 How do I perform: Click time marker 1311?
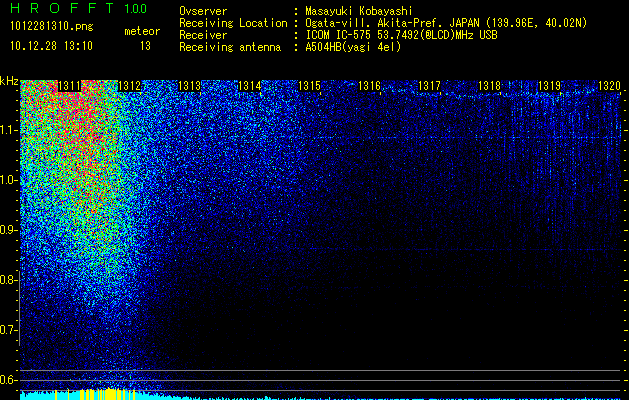point(69,86)
